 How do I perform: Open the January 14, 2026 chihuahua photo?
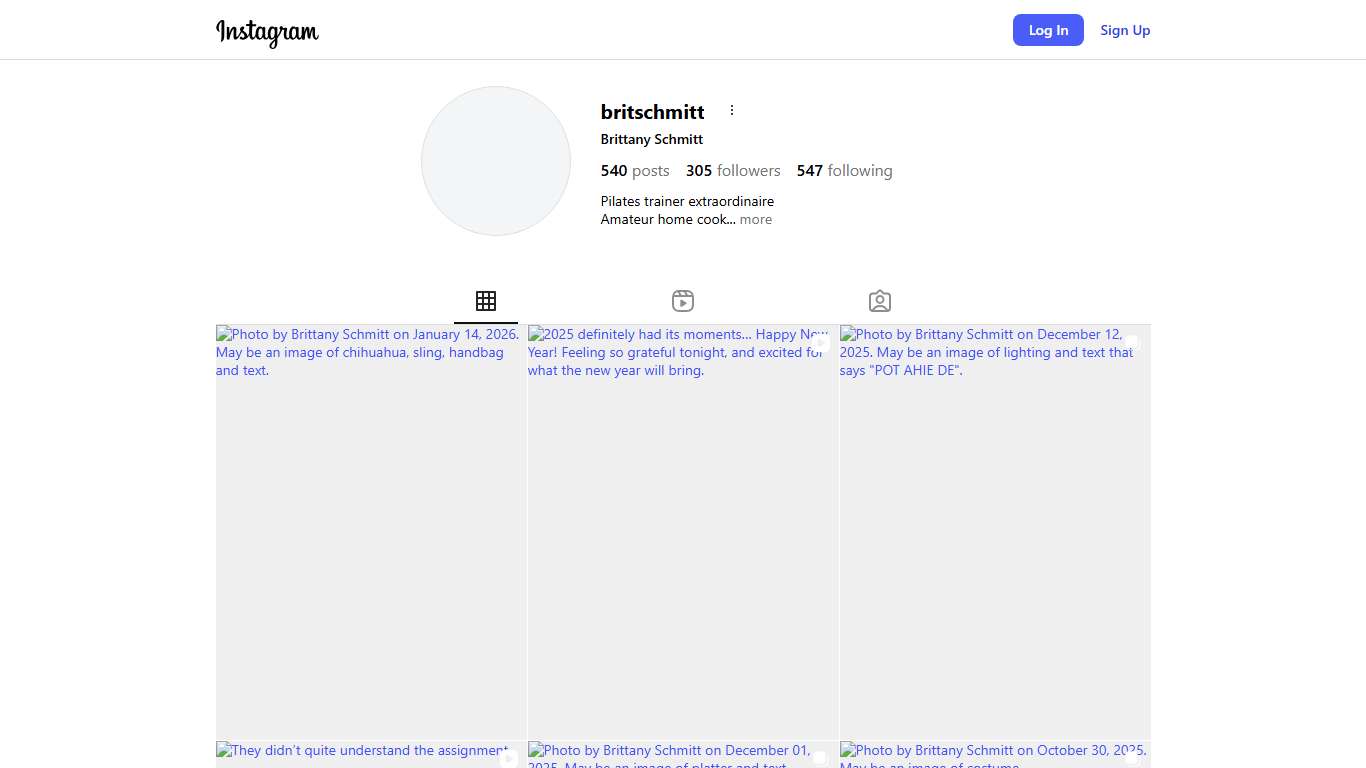(371, 532)
